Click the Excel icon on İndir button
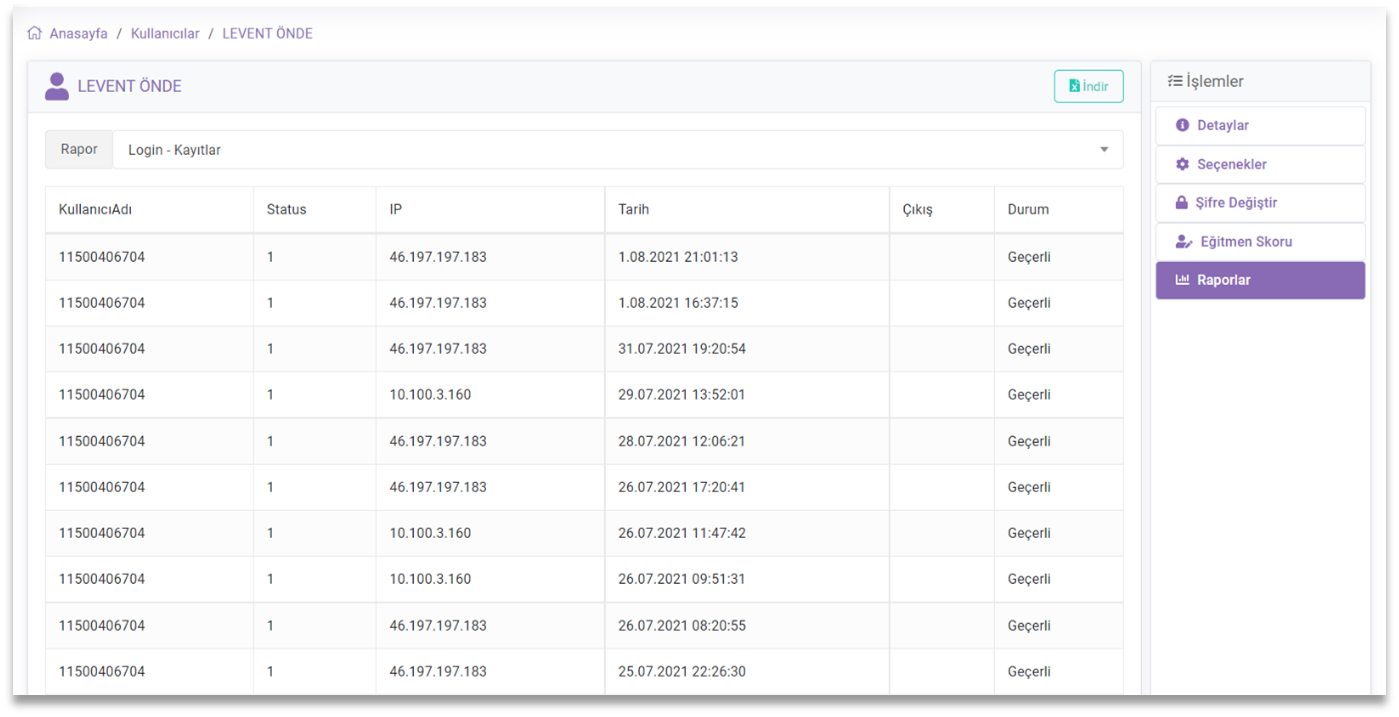The height and width of the screenshot is (717, 1399). pos(1074,86)
